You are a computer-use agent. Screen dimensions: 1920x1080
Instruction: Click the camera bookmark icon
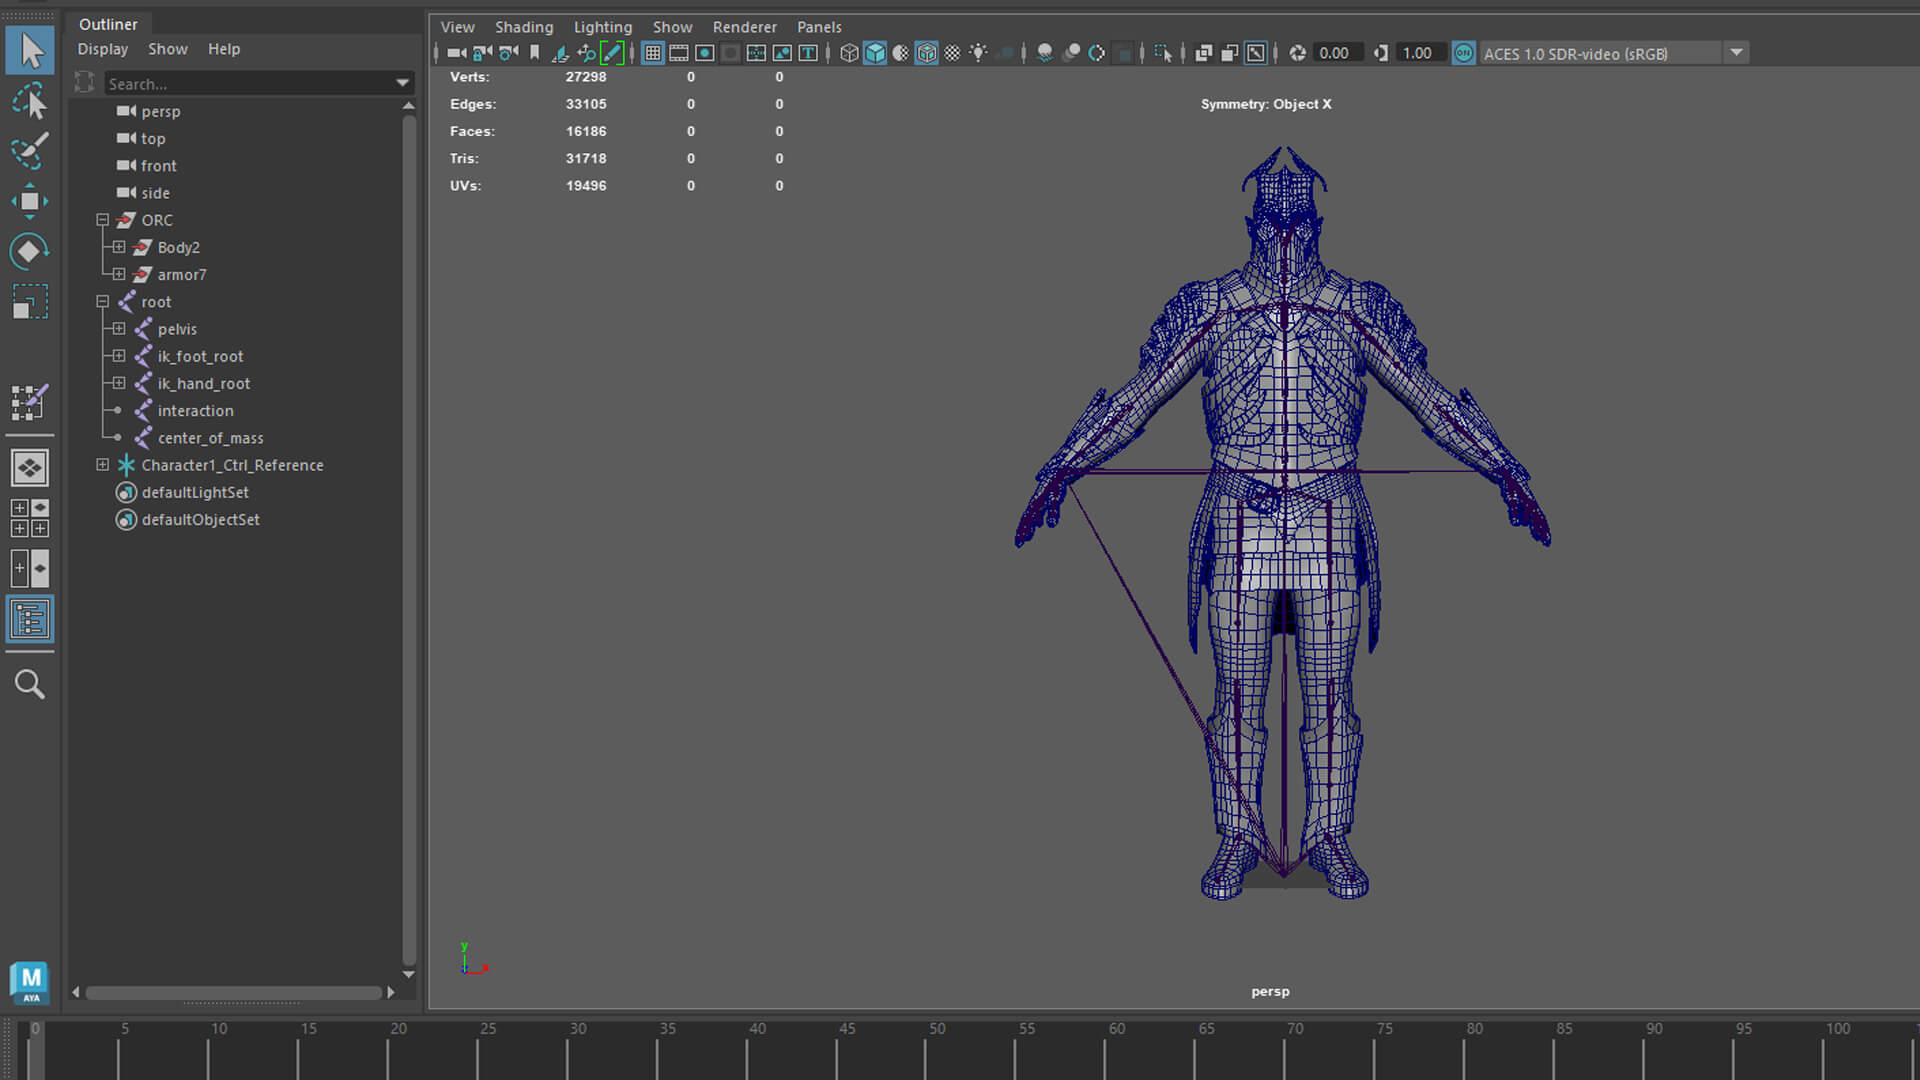point(535,53)
